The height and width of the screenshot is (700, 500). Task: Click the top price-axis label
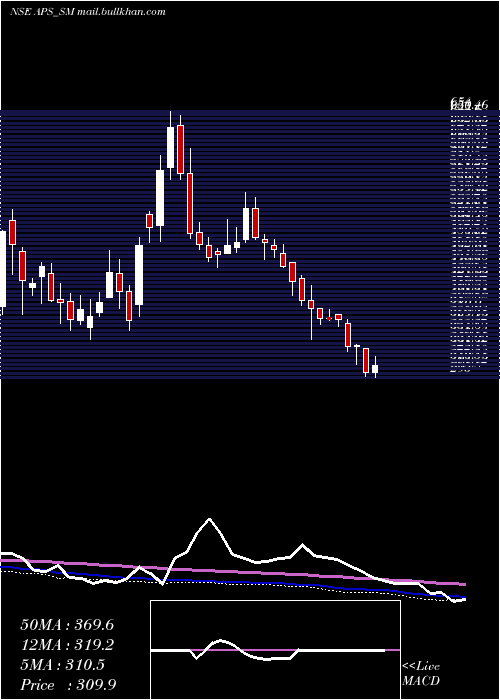[469, 104]
